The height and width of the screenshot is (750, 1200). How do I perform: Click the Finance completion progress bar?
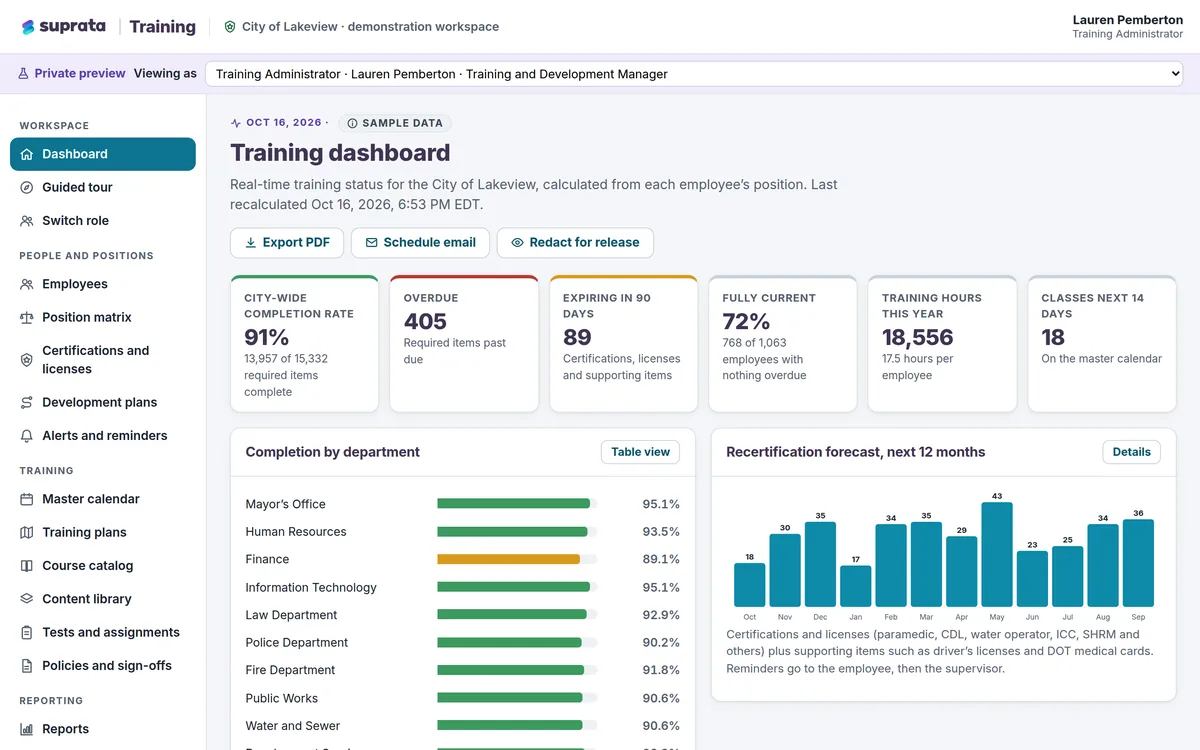517,559
